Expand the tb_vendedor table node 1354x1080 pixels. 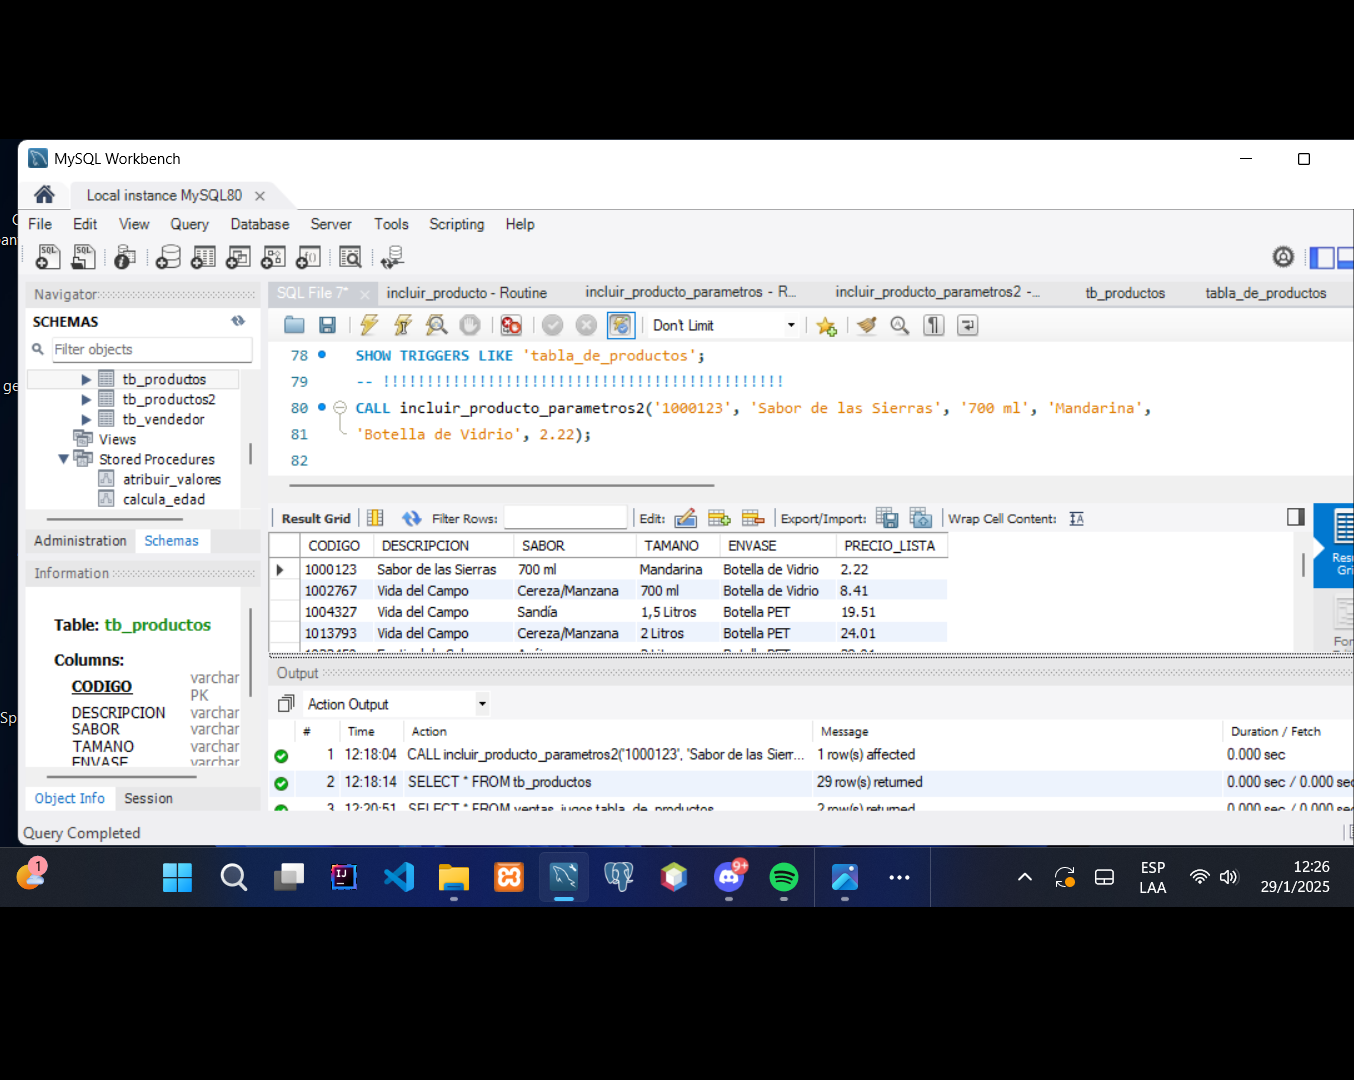tap(86, 419)
